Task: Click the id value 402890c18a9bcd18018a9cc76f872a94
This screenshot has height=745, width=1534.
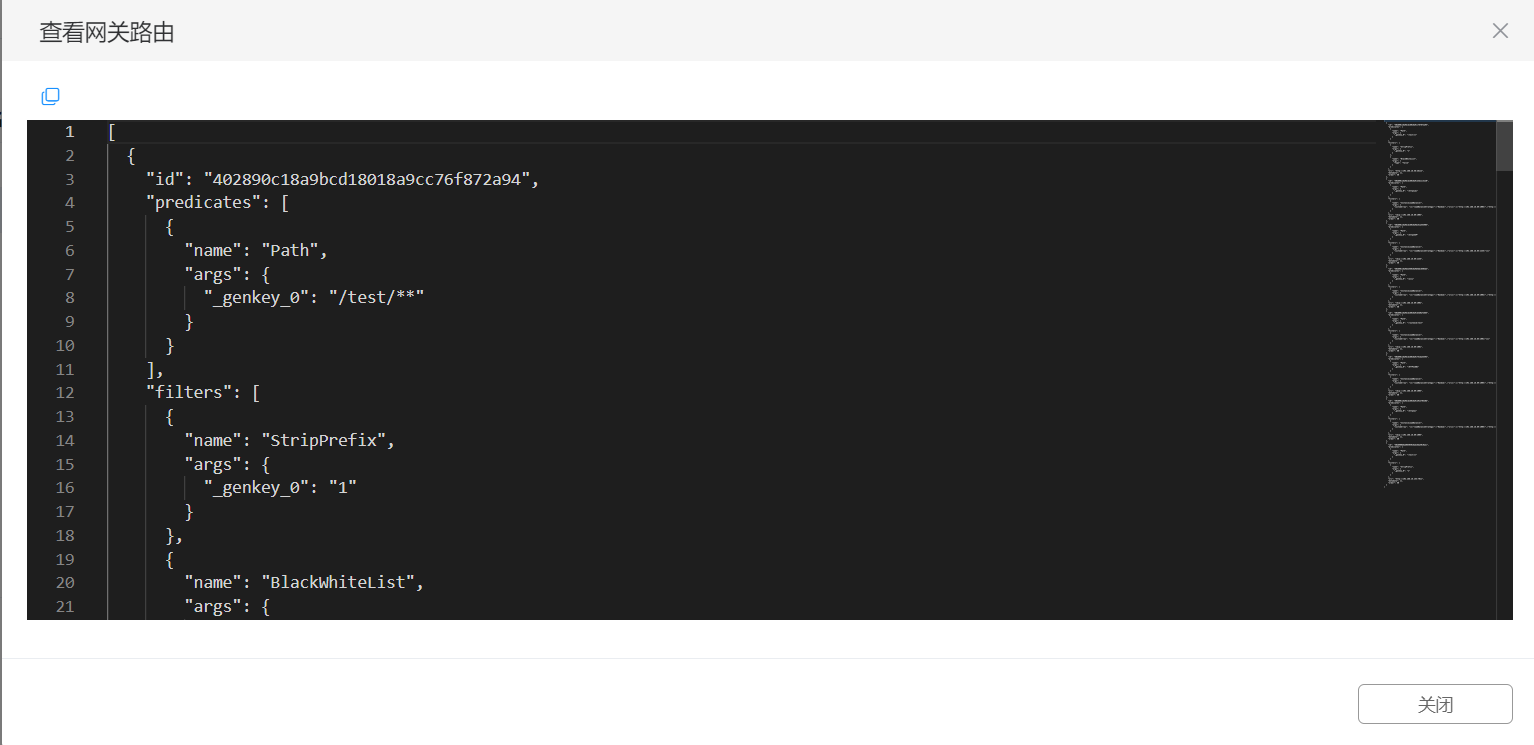Action: click(x=371, y=179)
